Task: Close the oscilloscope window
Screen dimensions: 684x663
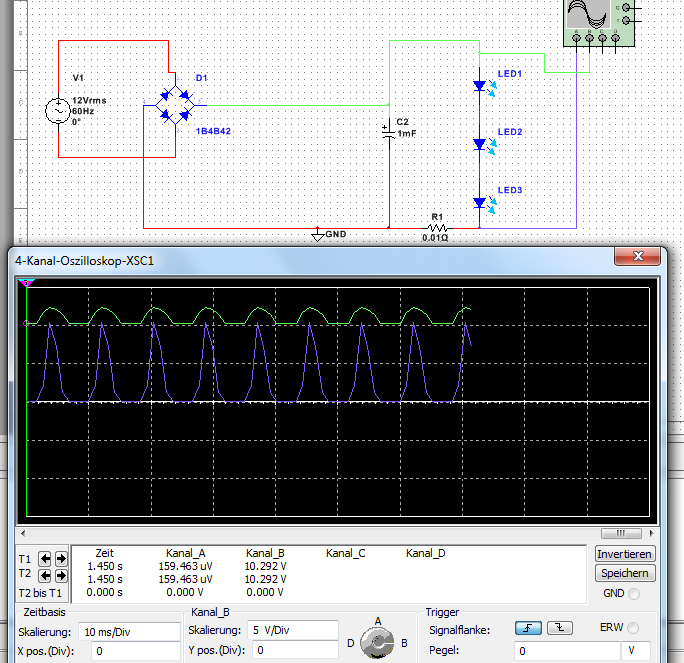Action: (637, 256)
